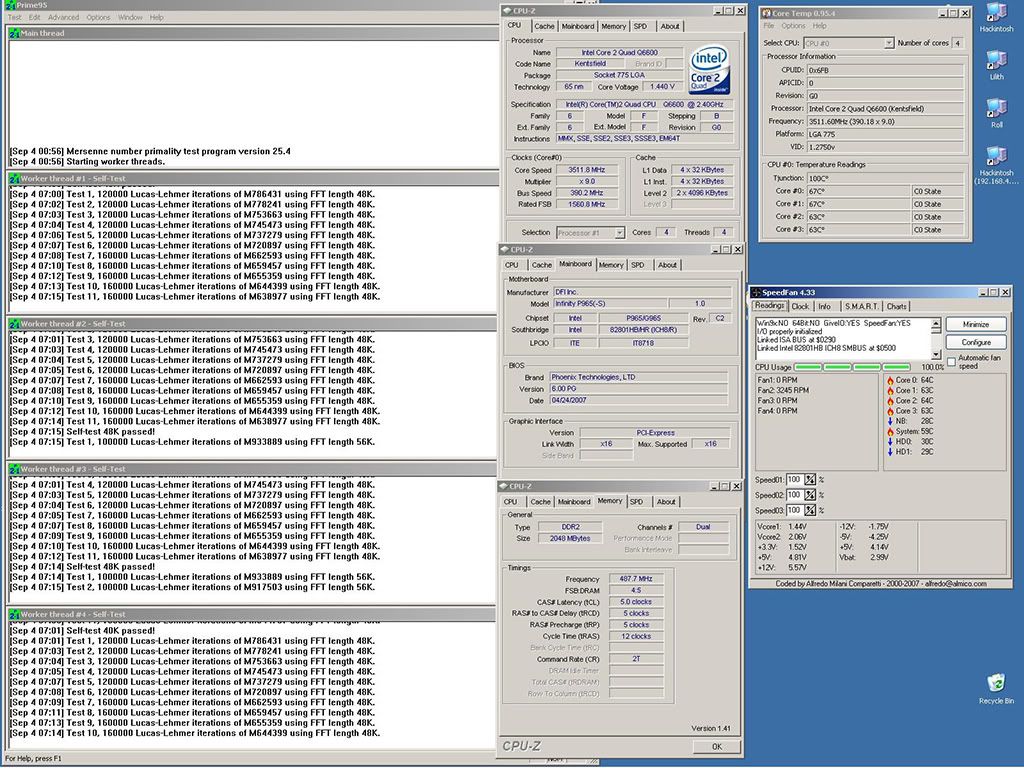This screenshot has height=768, width=1024.
Task: Click the title icon of the CPU-Z memory Timings window
Action: pos(505,487)
